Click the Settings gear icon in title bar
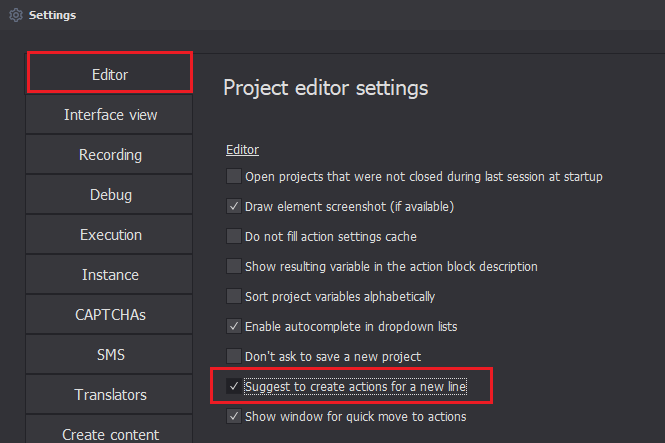665x443 pixels. [x=15, y=15]
